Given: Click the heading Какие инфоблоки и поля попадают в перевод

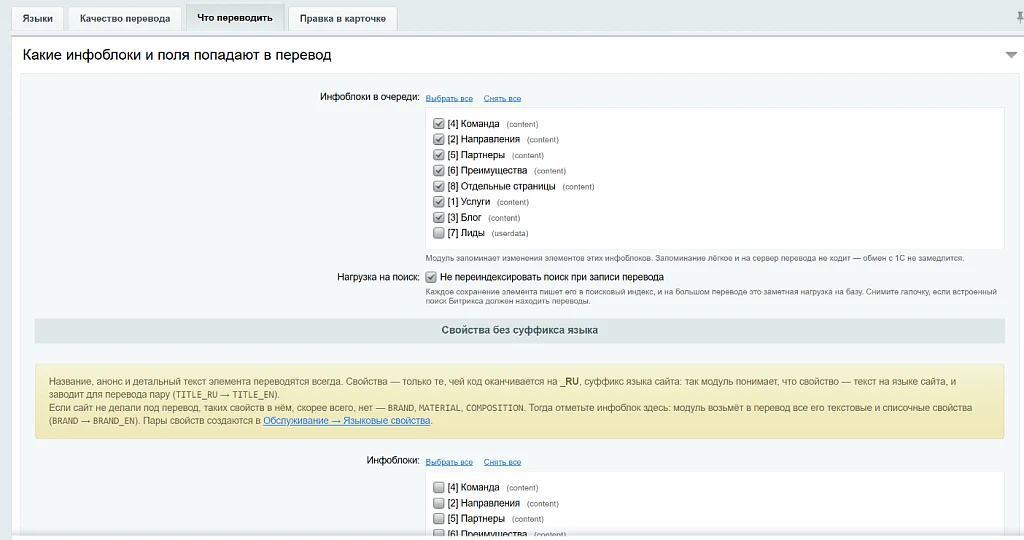Looking at the screenshot, I should click(177, 55).
